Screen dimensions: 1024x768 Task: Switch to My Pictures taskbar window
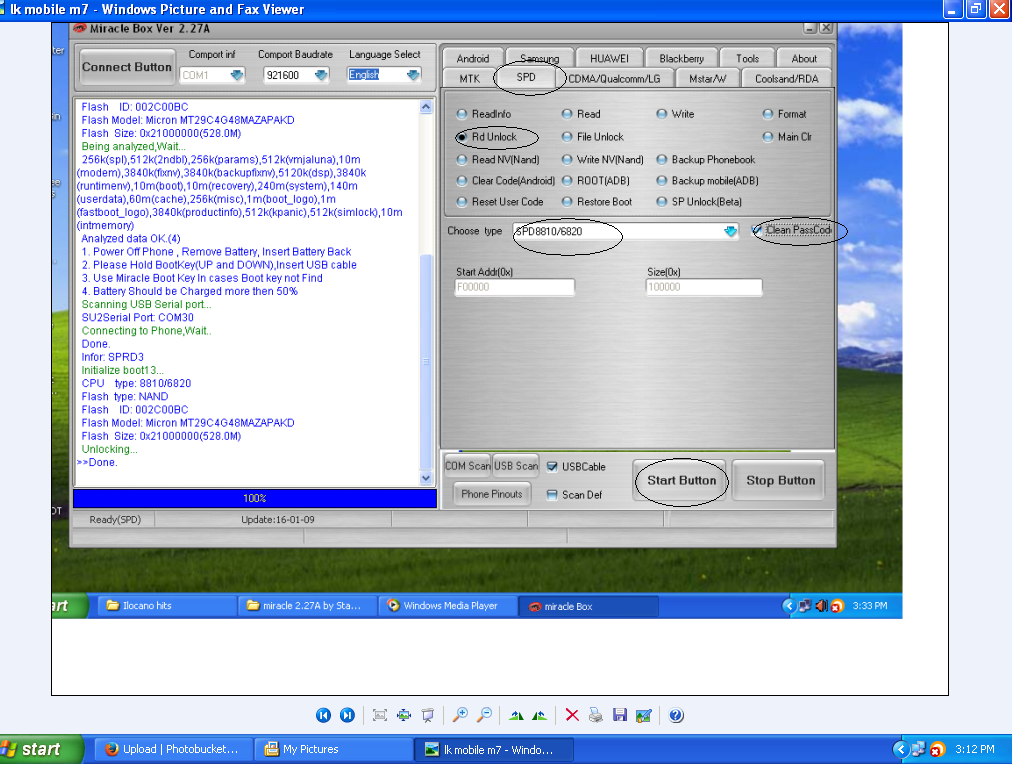[x=333, y=750]
